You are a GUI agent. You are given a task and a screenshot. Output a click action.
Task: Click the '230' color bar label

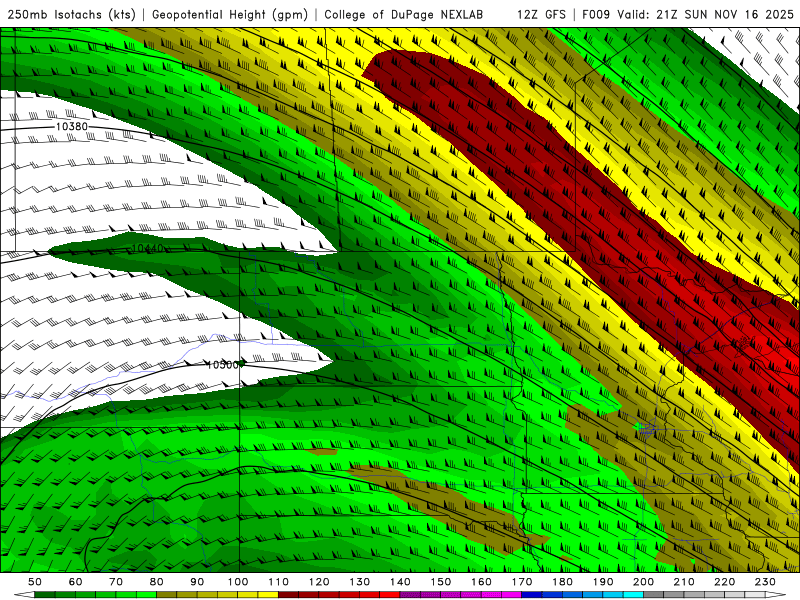[x=765, y=582]
